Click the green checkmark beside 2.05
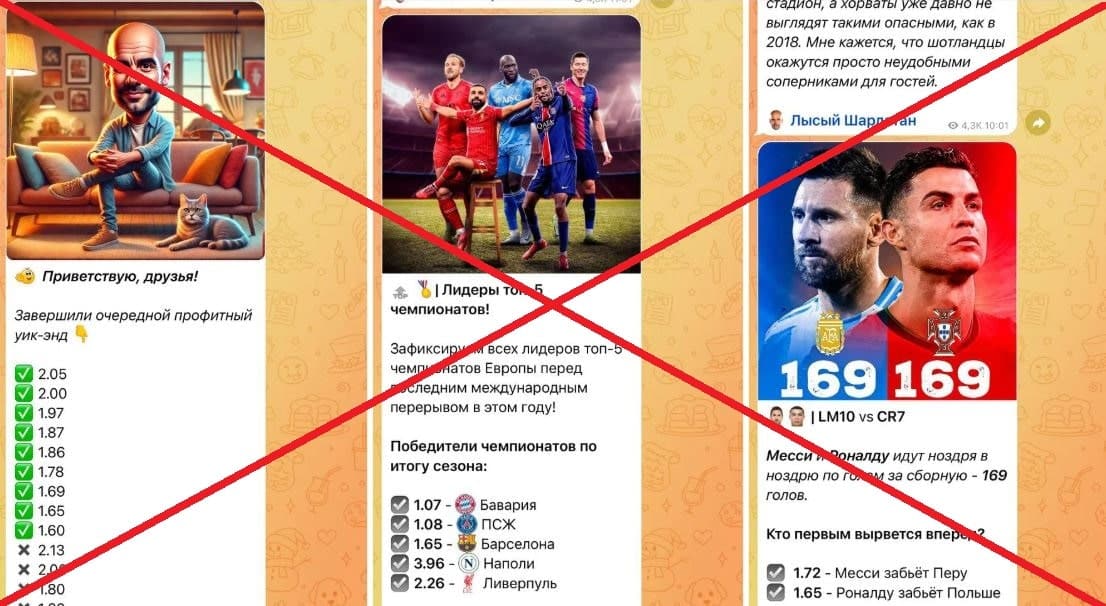The width and height of the screenshot is (1106, 606). (24, 374)
